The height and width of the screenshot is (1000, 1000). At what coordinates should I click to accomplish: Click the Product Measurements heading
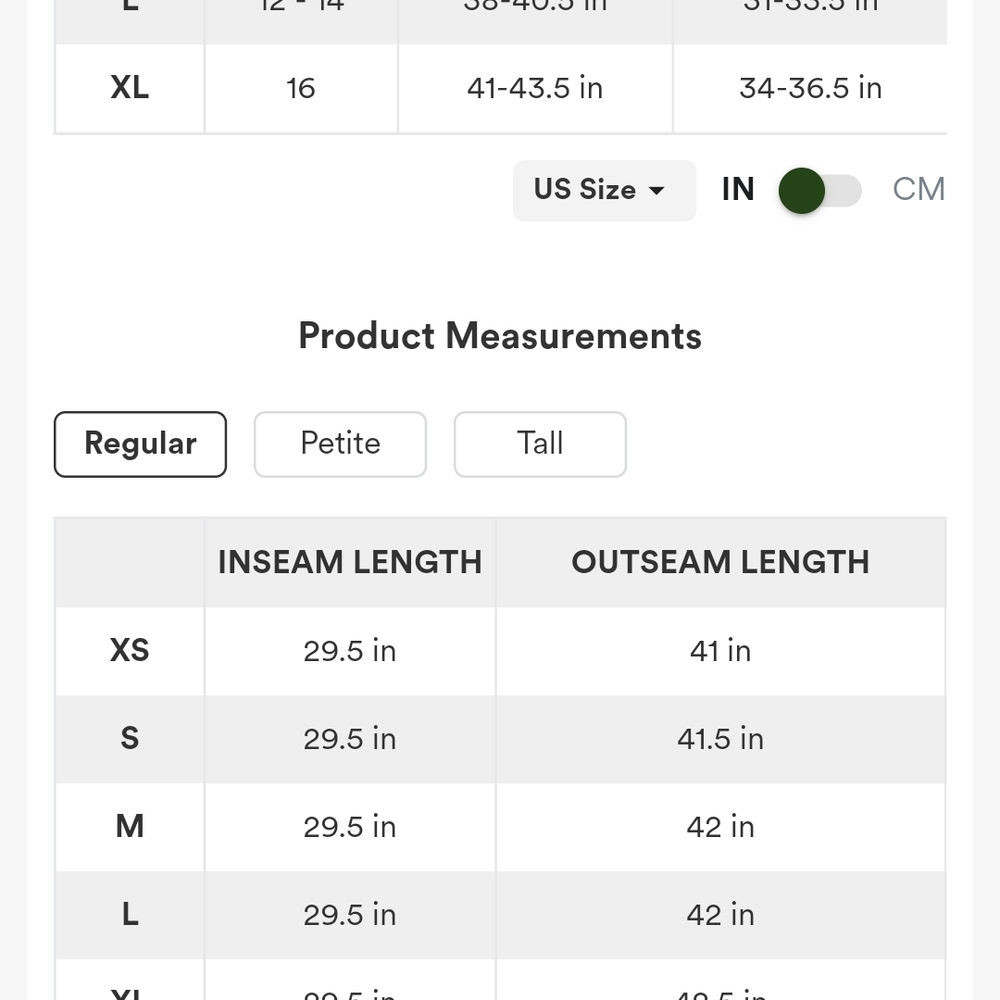(500, 336)
